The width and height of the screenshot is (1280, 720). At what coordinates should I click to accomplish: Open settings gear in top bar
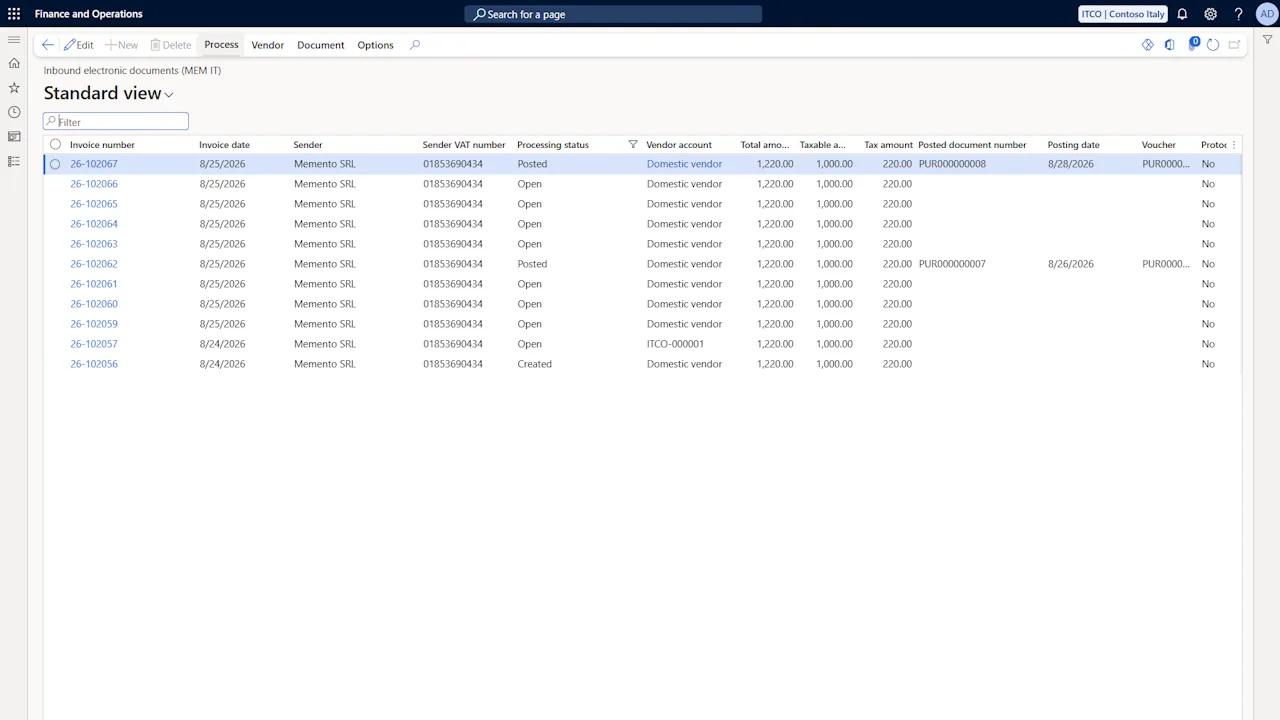(x=1210, y=14)
